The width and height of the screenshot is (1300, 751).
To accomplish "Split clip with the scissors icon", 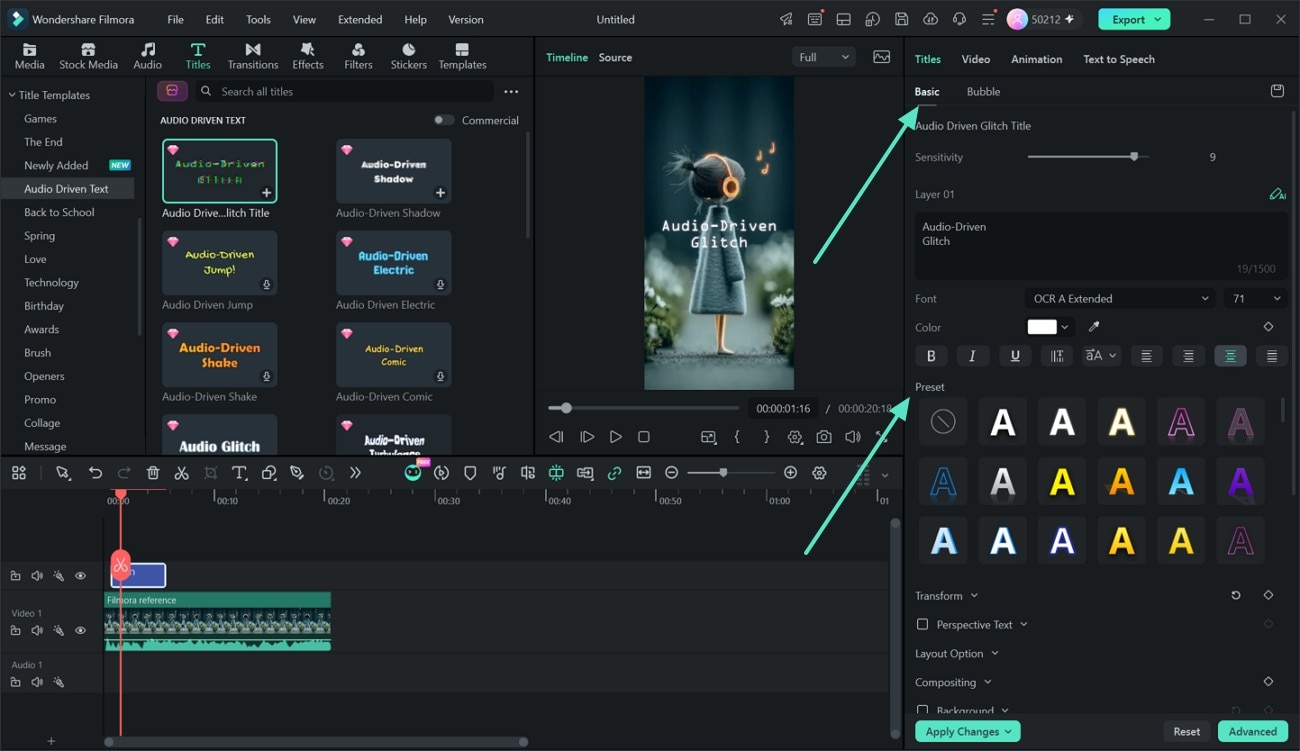I will coord(181,473).
